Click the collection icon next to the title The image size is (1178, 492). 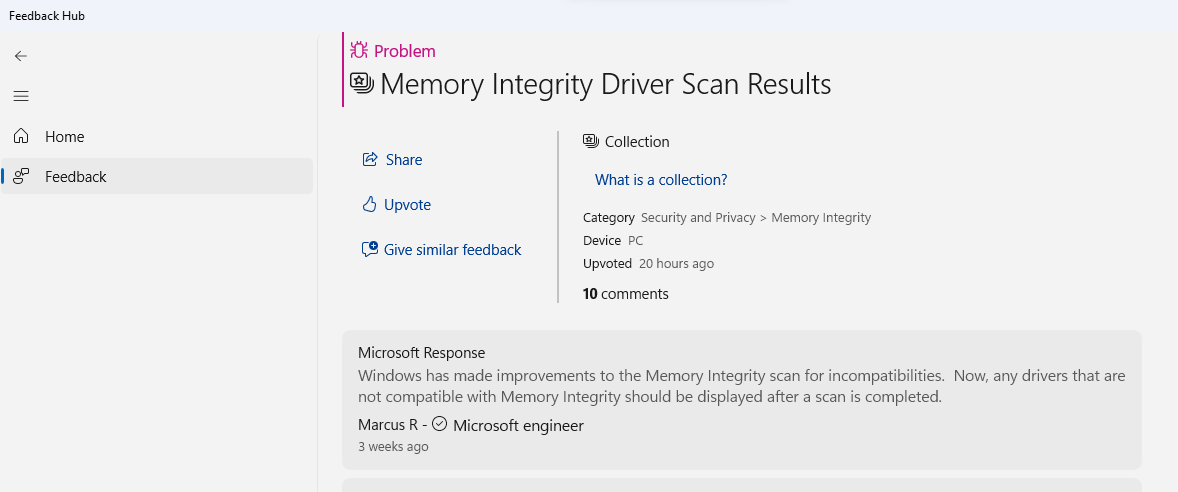point(362,83)
